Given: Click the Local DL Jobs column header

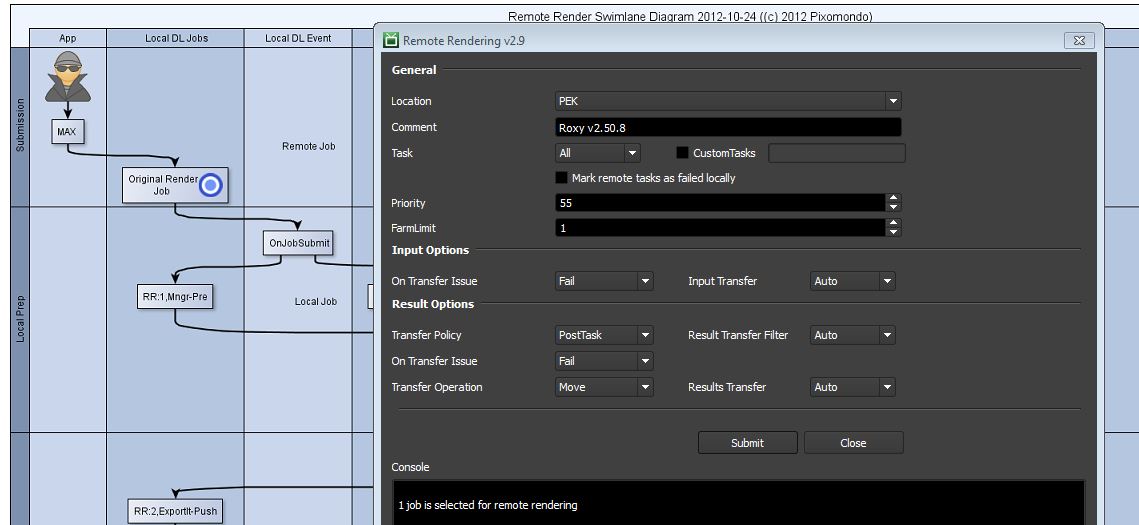Looking at the screenshot, I should (x=176, y=38).
